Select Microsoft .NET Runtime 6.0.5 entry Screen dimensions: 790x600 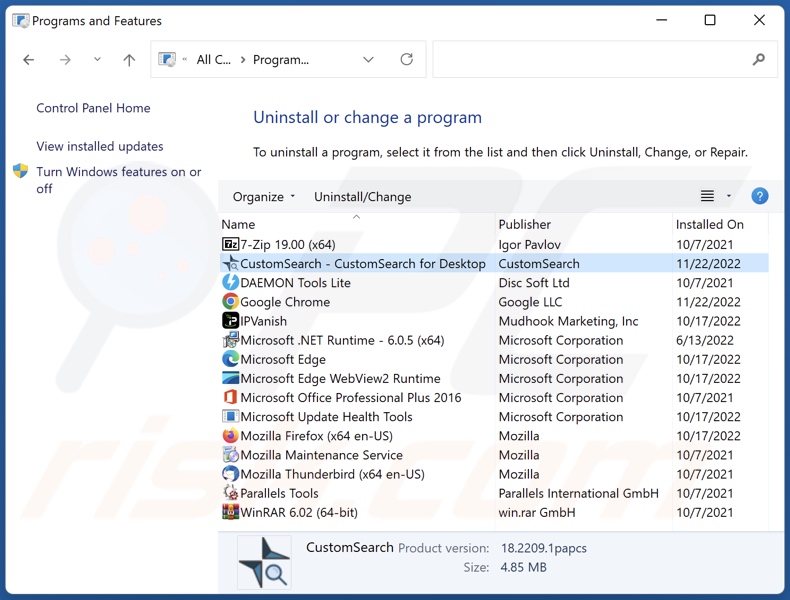(342, 340)
